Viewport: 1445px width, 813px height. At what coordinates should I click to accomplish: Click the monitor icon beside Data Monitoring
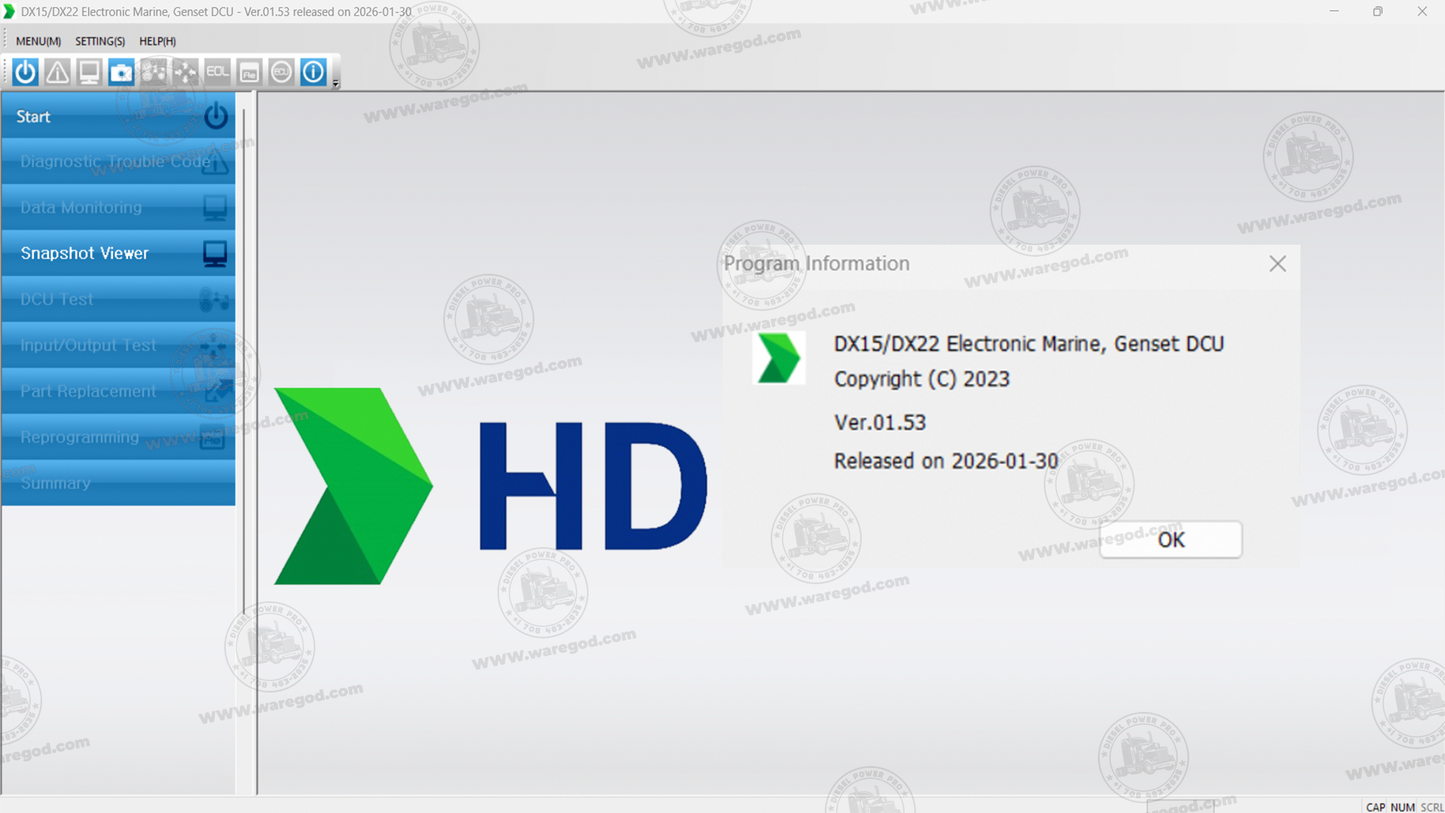[215, 208]
